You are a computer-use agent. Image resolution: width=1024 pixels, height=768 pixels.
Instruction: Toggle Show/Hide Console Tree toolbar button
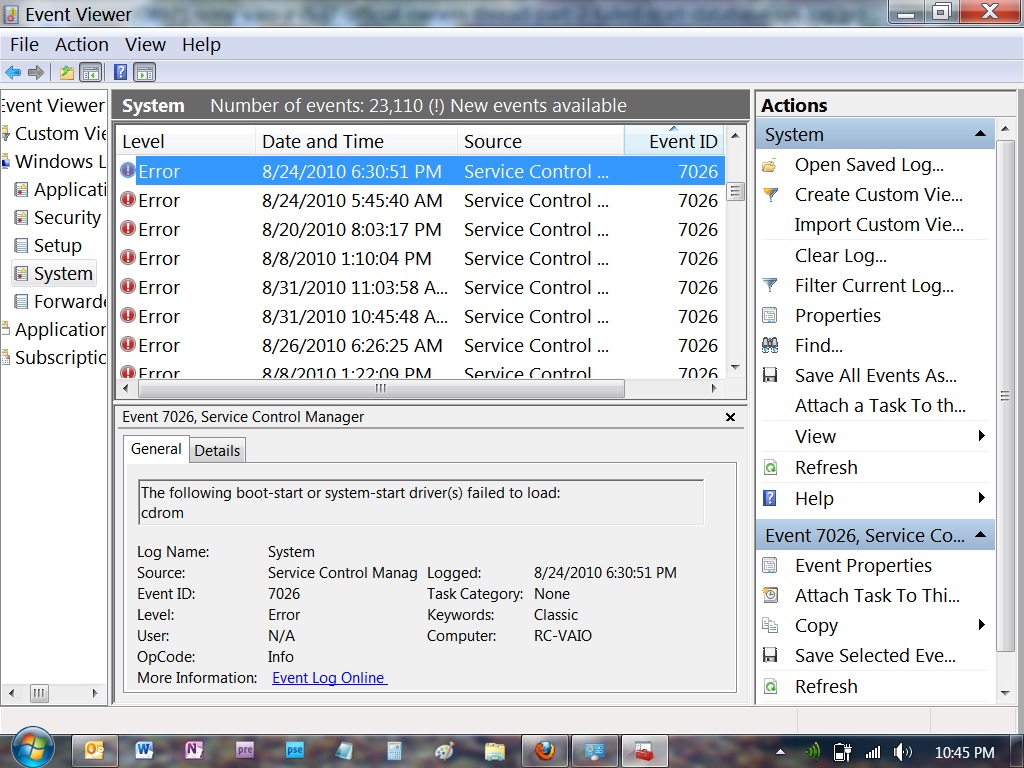[91, 72]
